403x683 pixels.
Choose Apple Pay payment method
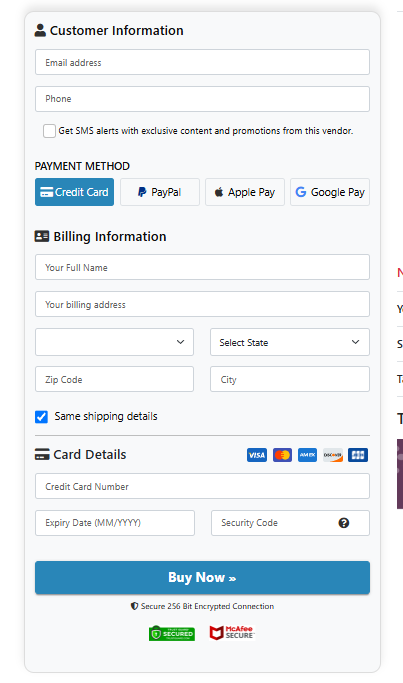point(245,192)
